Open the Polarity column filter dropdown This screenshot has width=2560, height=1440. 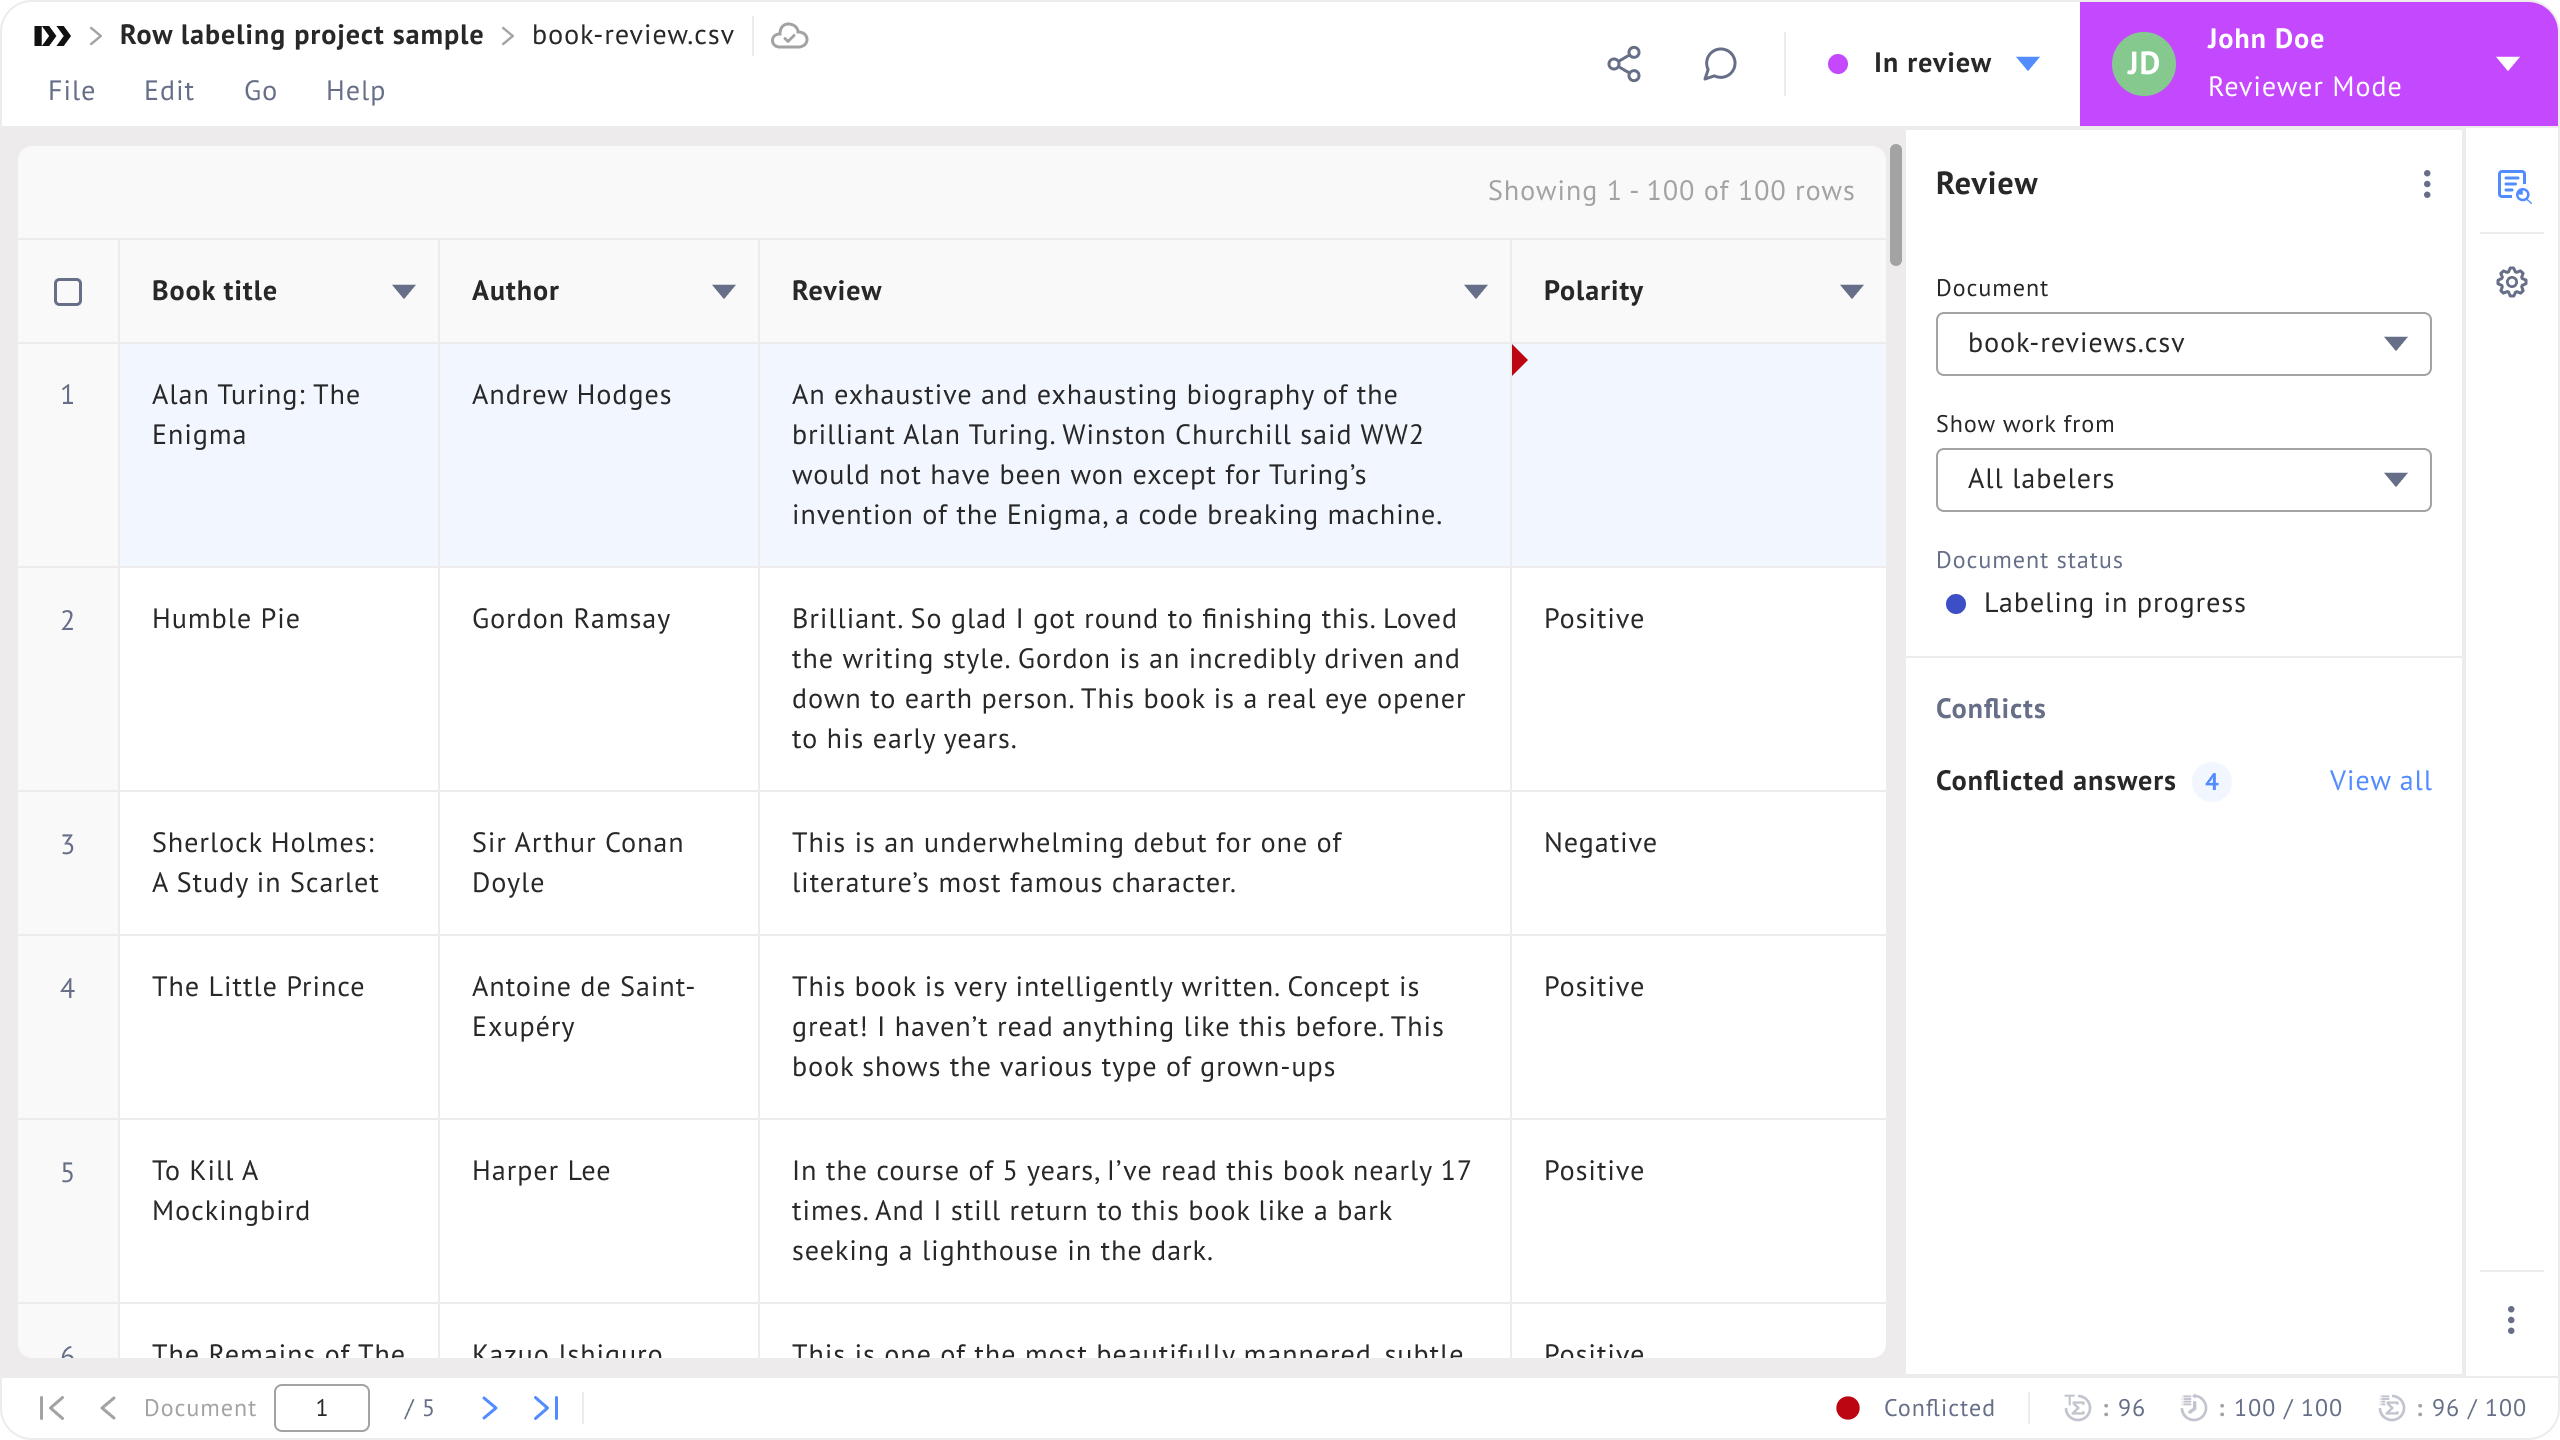point(1851,292)
